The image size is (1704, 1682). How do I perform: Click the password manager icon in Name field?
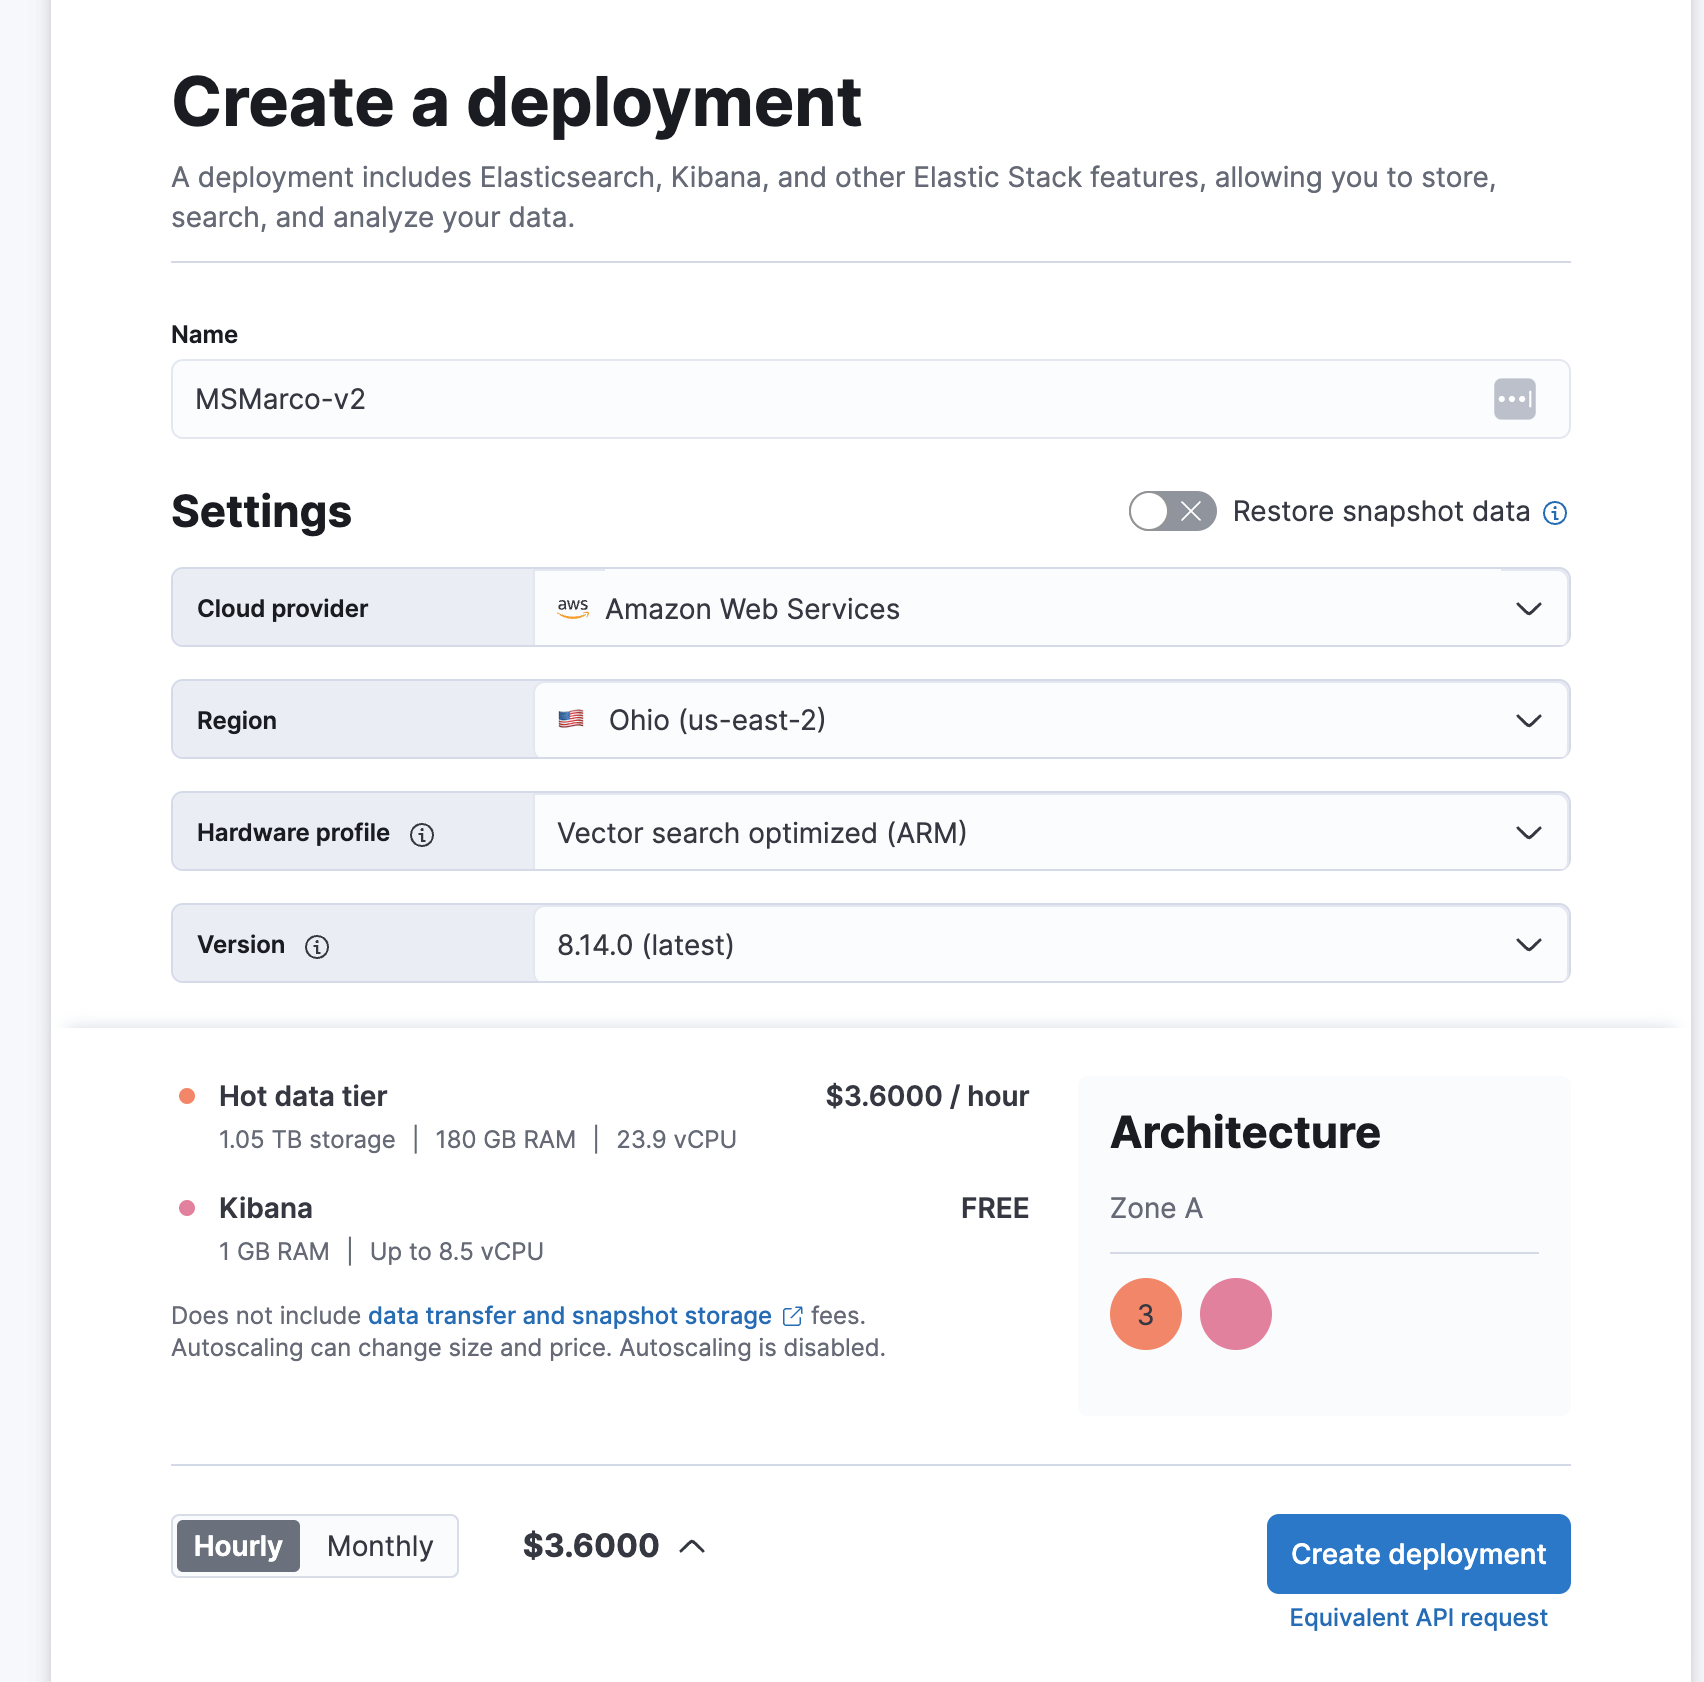tap(1514, 399)
